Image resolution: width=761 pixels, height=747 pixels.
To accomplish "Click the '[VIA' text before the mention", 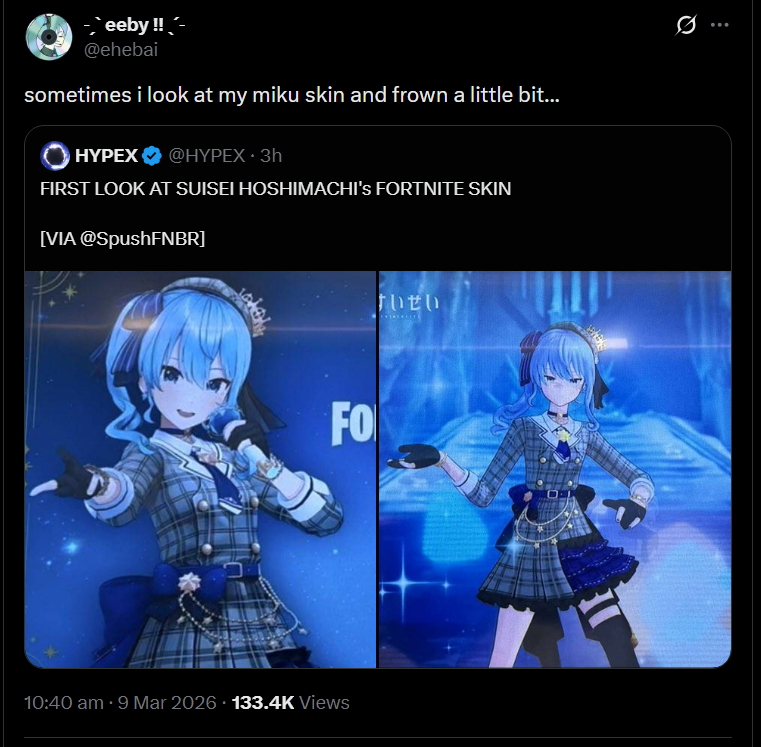I will pyautogui.click(x=58, y=238).
